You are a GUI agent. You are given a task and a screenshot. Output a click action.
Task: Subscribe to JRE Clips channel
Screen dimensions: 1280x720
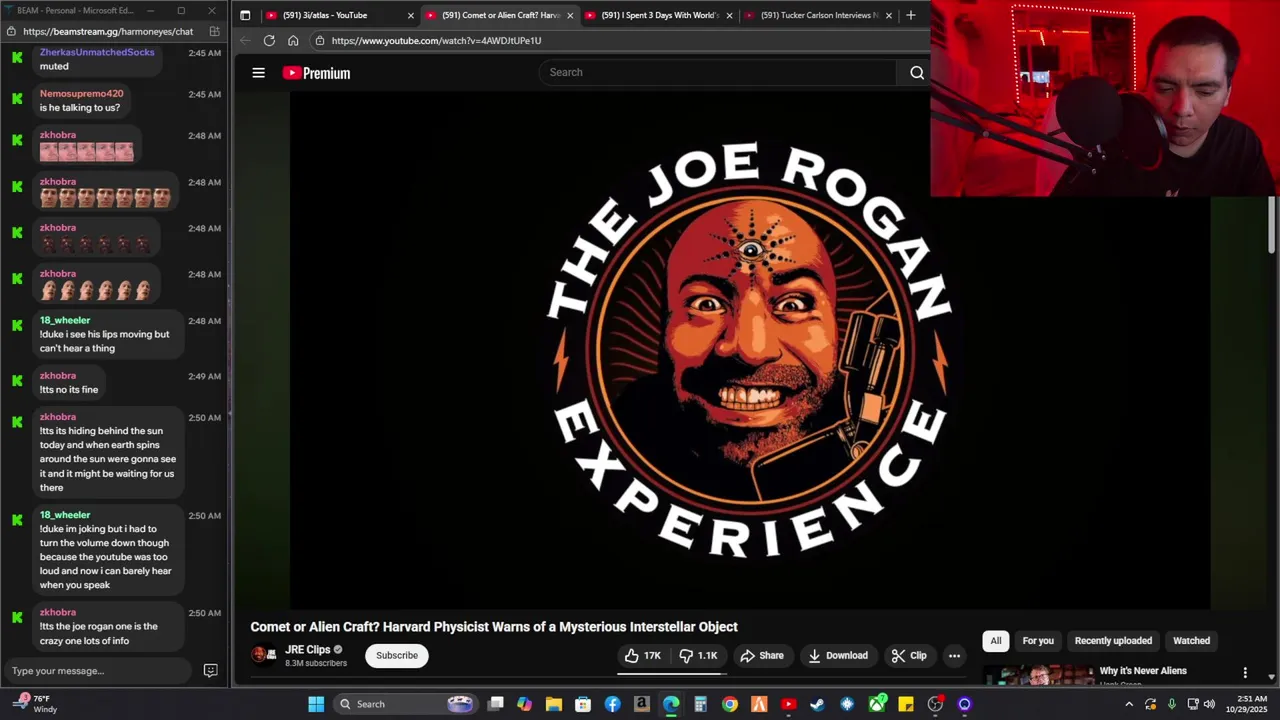point(397,655)
